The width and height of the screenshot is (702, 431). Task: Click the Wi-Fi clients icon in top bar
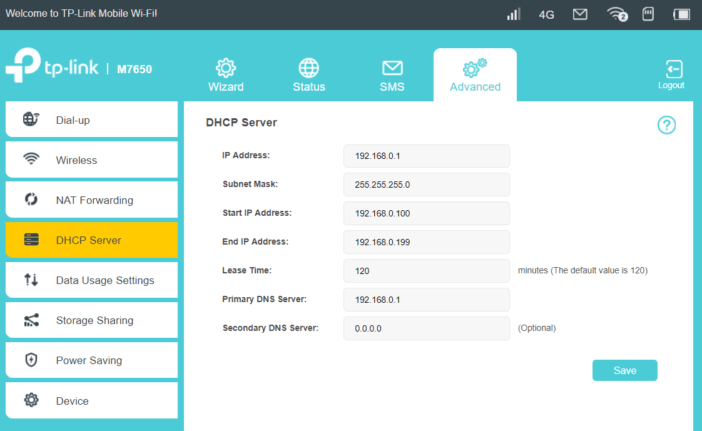pos(617,14)
